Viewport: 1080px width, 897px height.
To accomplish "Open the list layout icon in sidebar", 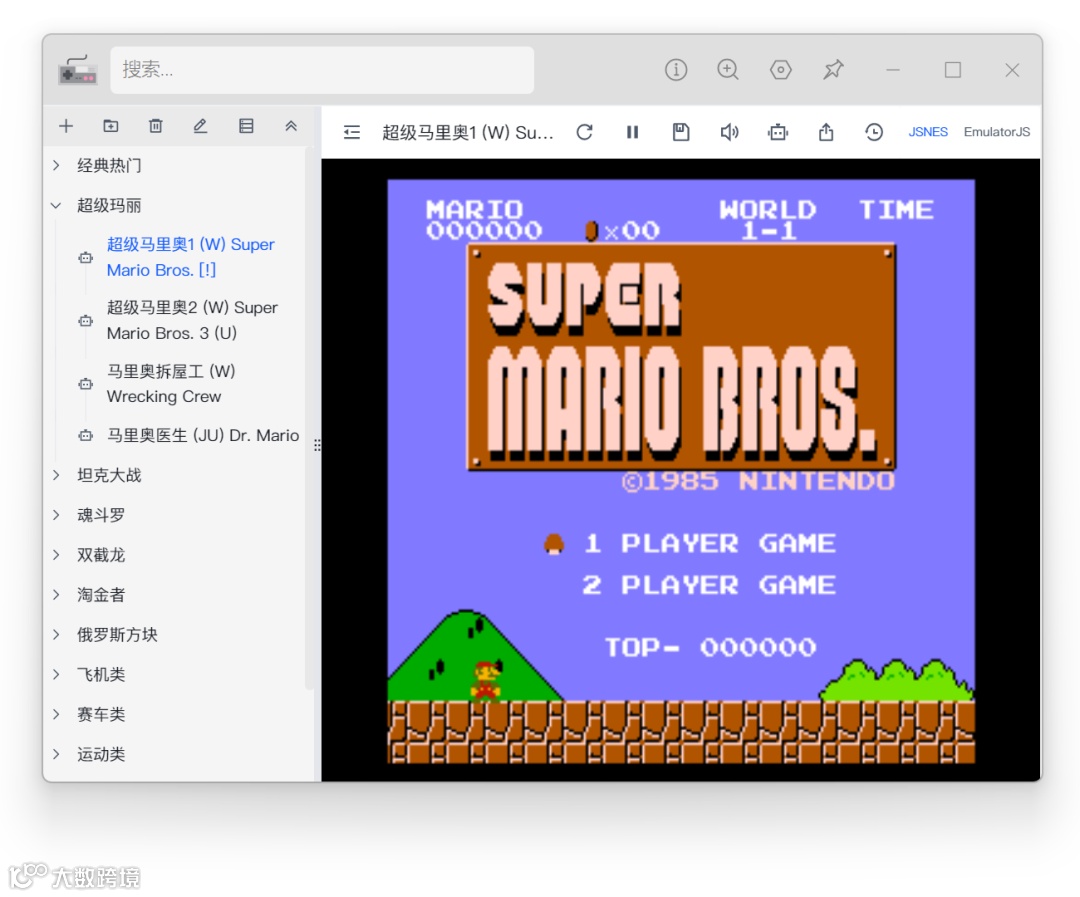I will point(246,126).
